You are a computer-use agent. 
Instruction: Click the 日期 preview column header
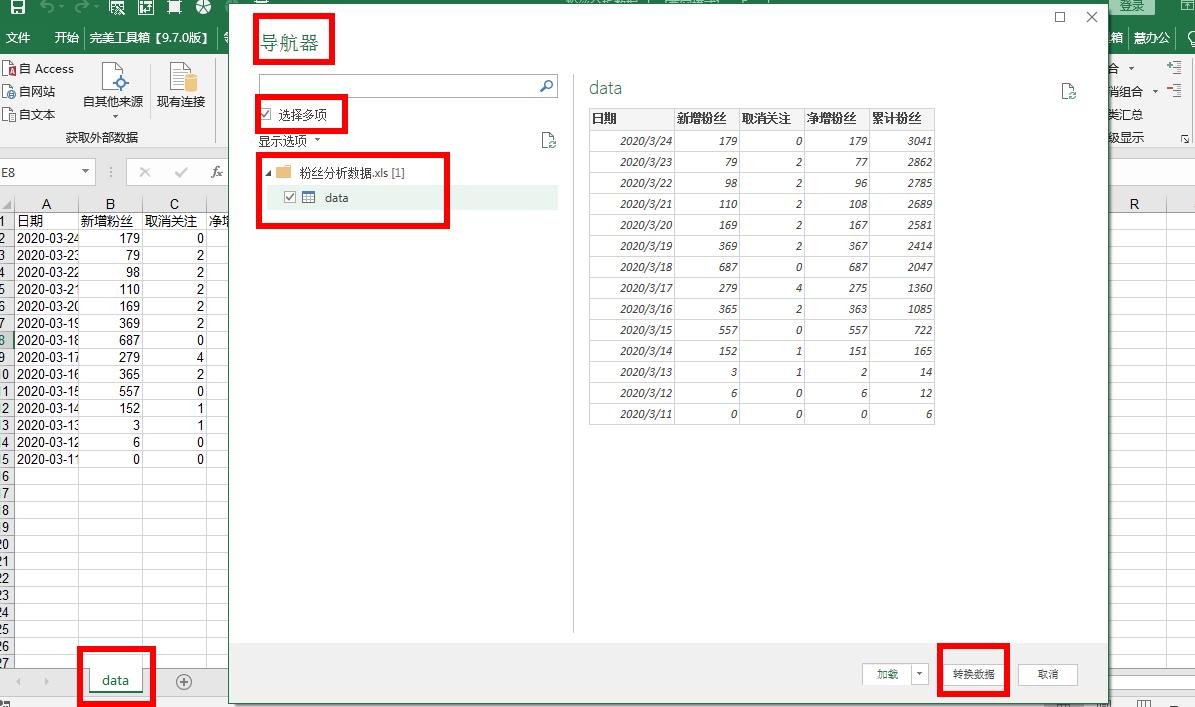631,119
